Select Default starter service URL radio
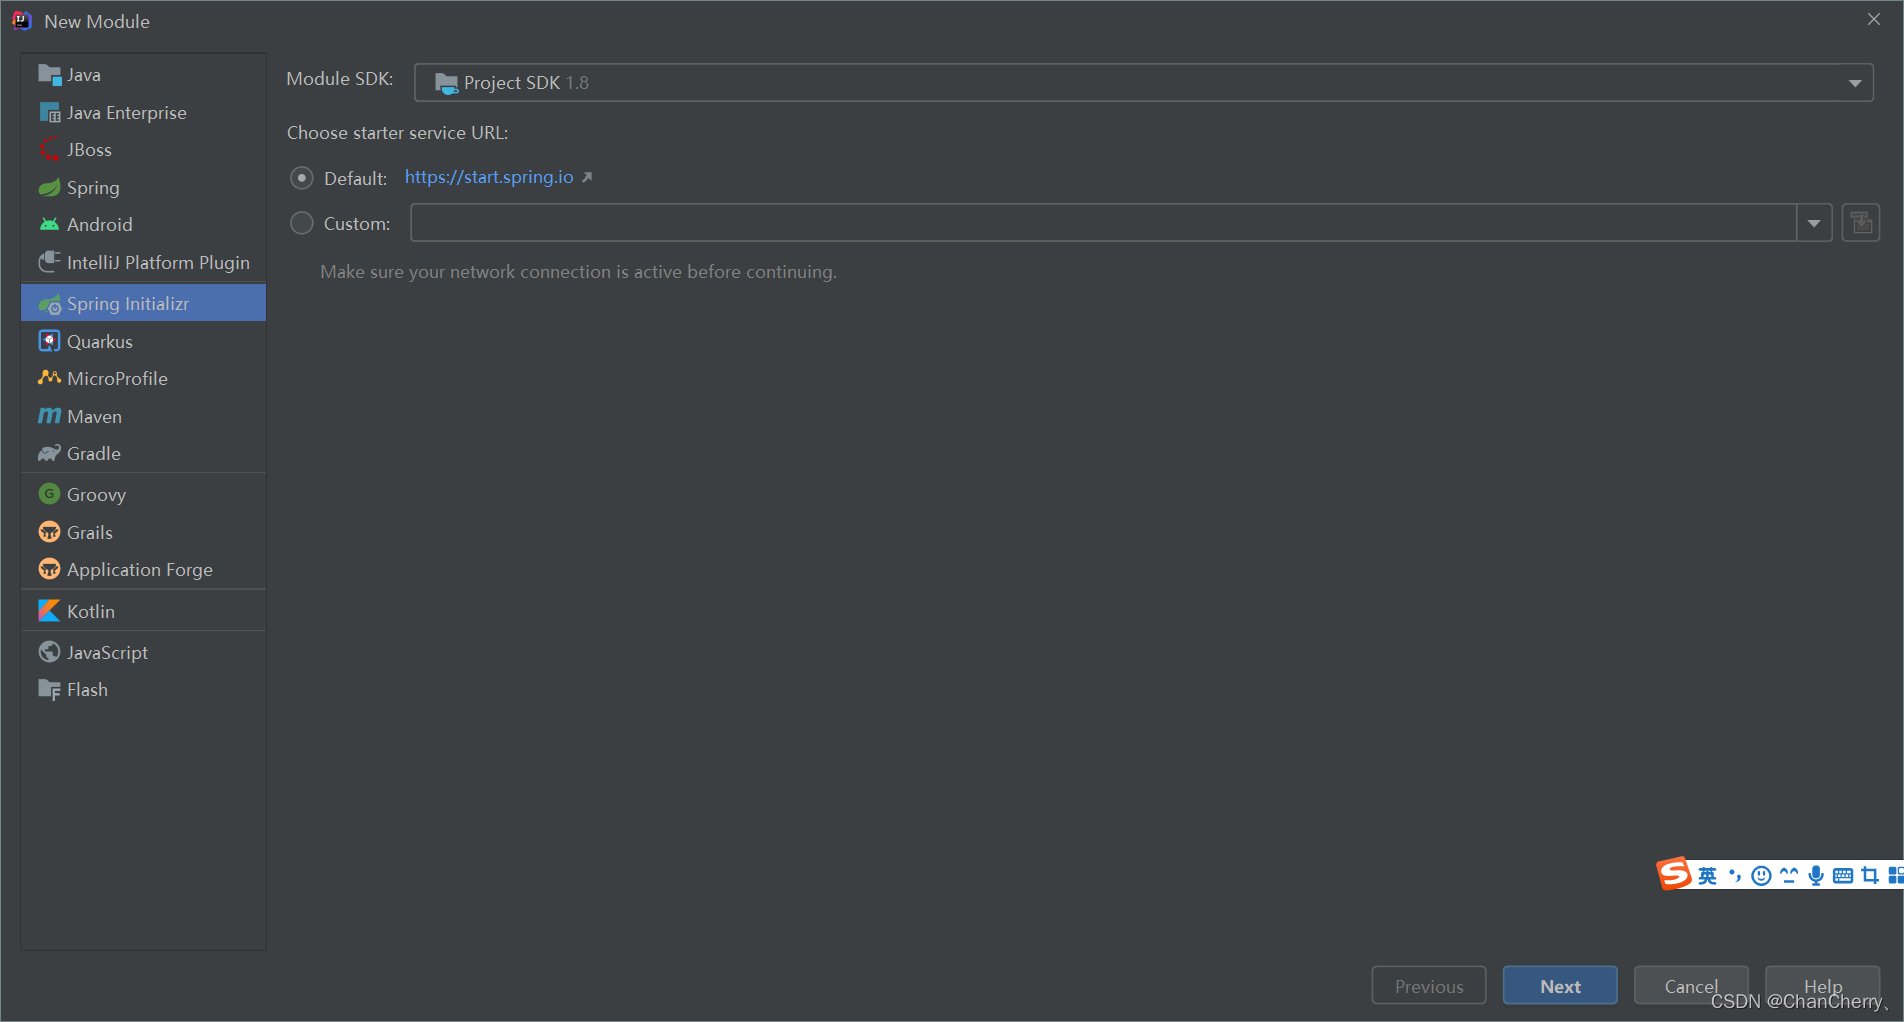The height and width of the screenshot is (1022, 1904). [302, 178]
